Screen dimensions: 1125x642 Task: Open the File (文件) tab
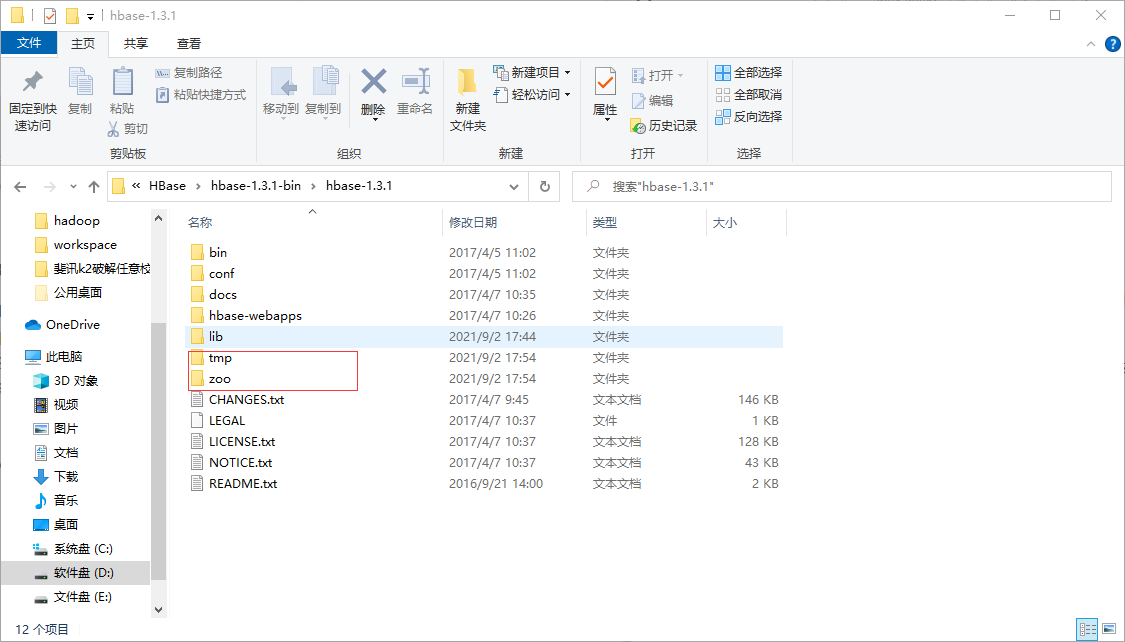point(29,43)
